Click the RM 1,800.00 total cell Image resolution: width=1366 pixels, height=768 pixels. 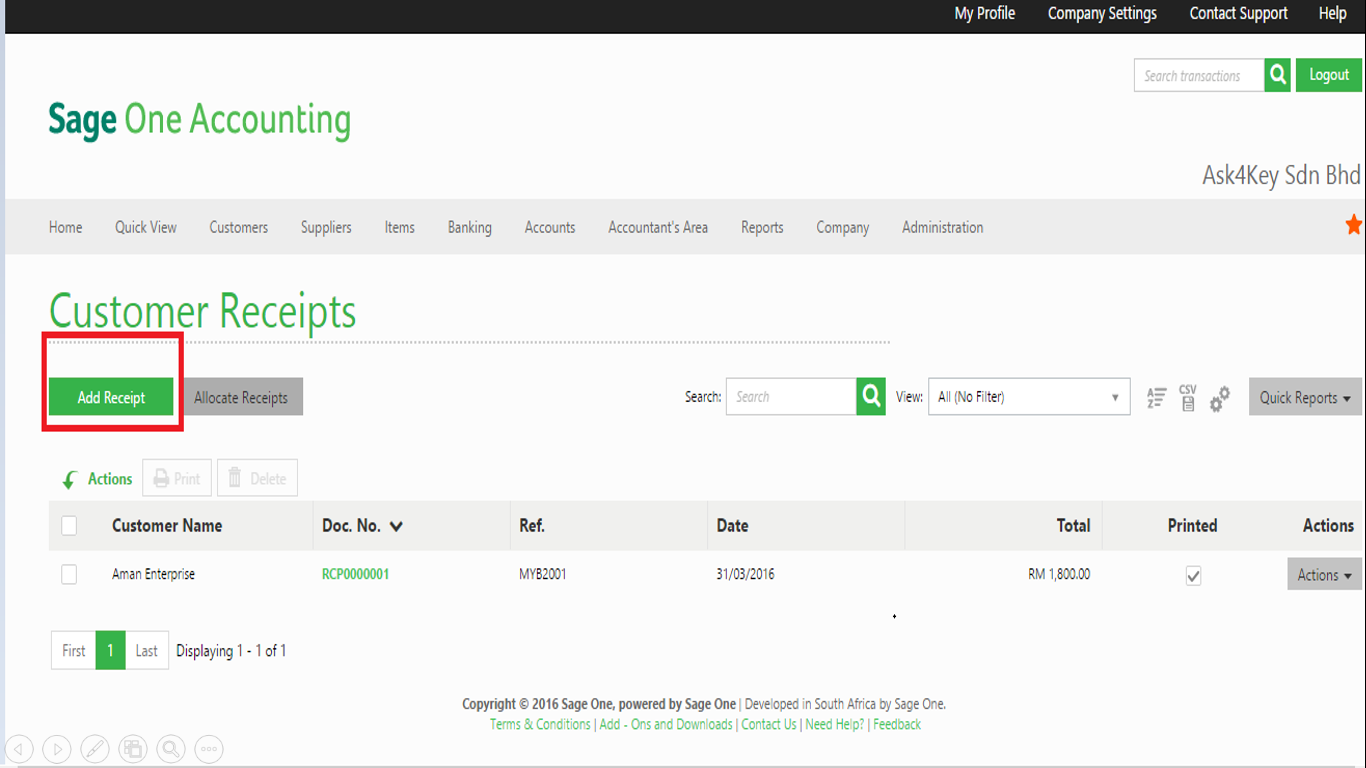coord(1059,574)
